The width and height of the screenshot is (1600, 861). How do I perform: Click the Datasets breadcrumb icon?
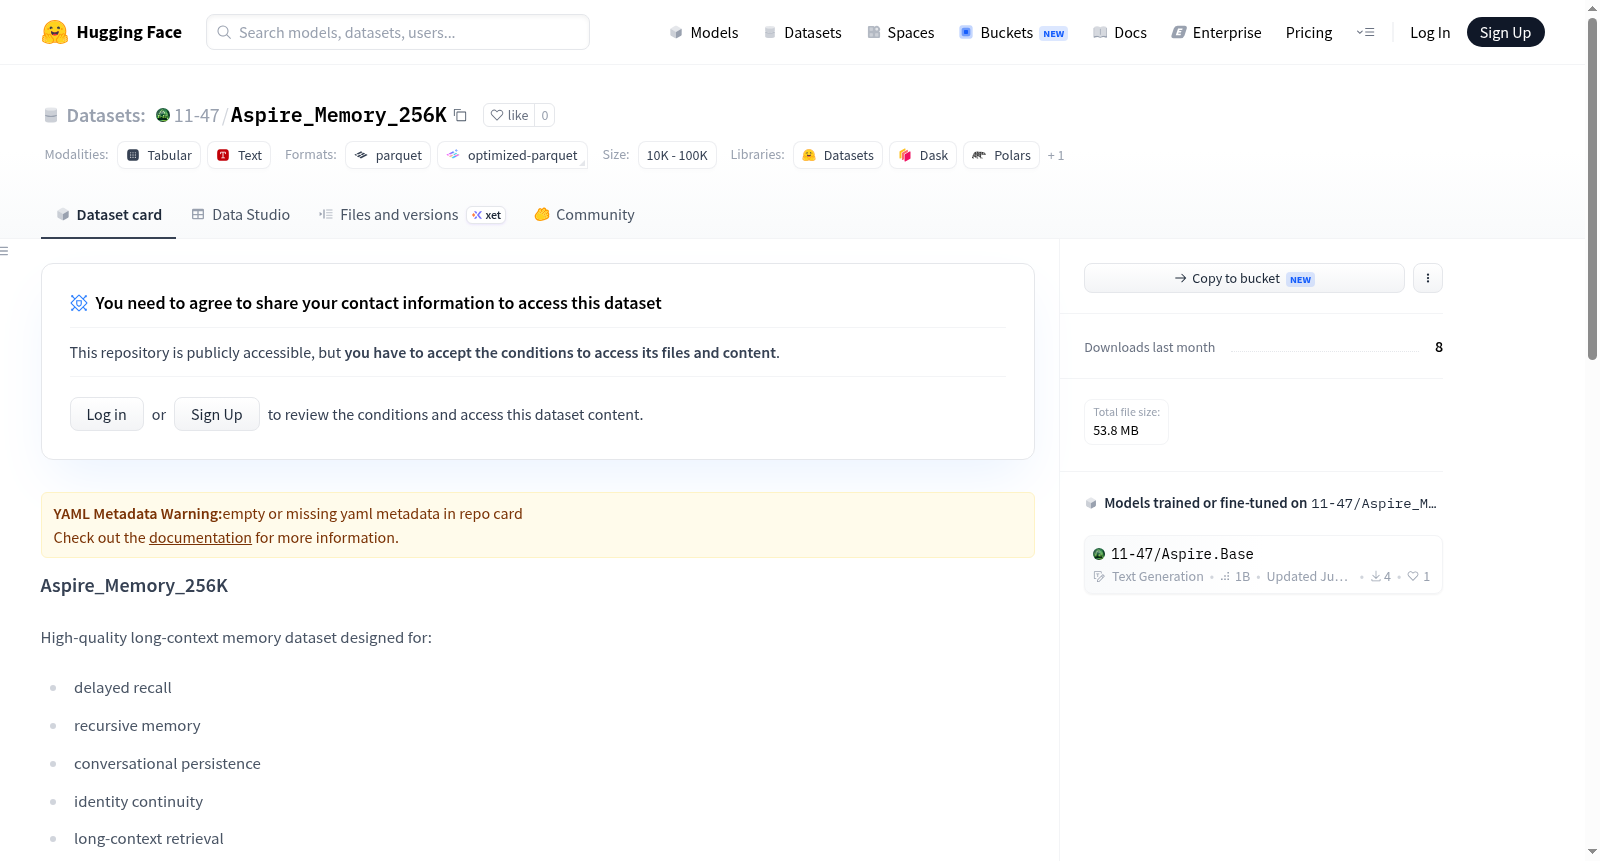coord(51,116)
